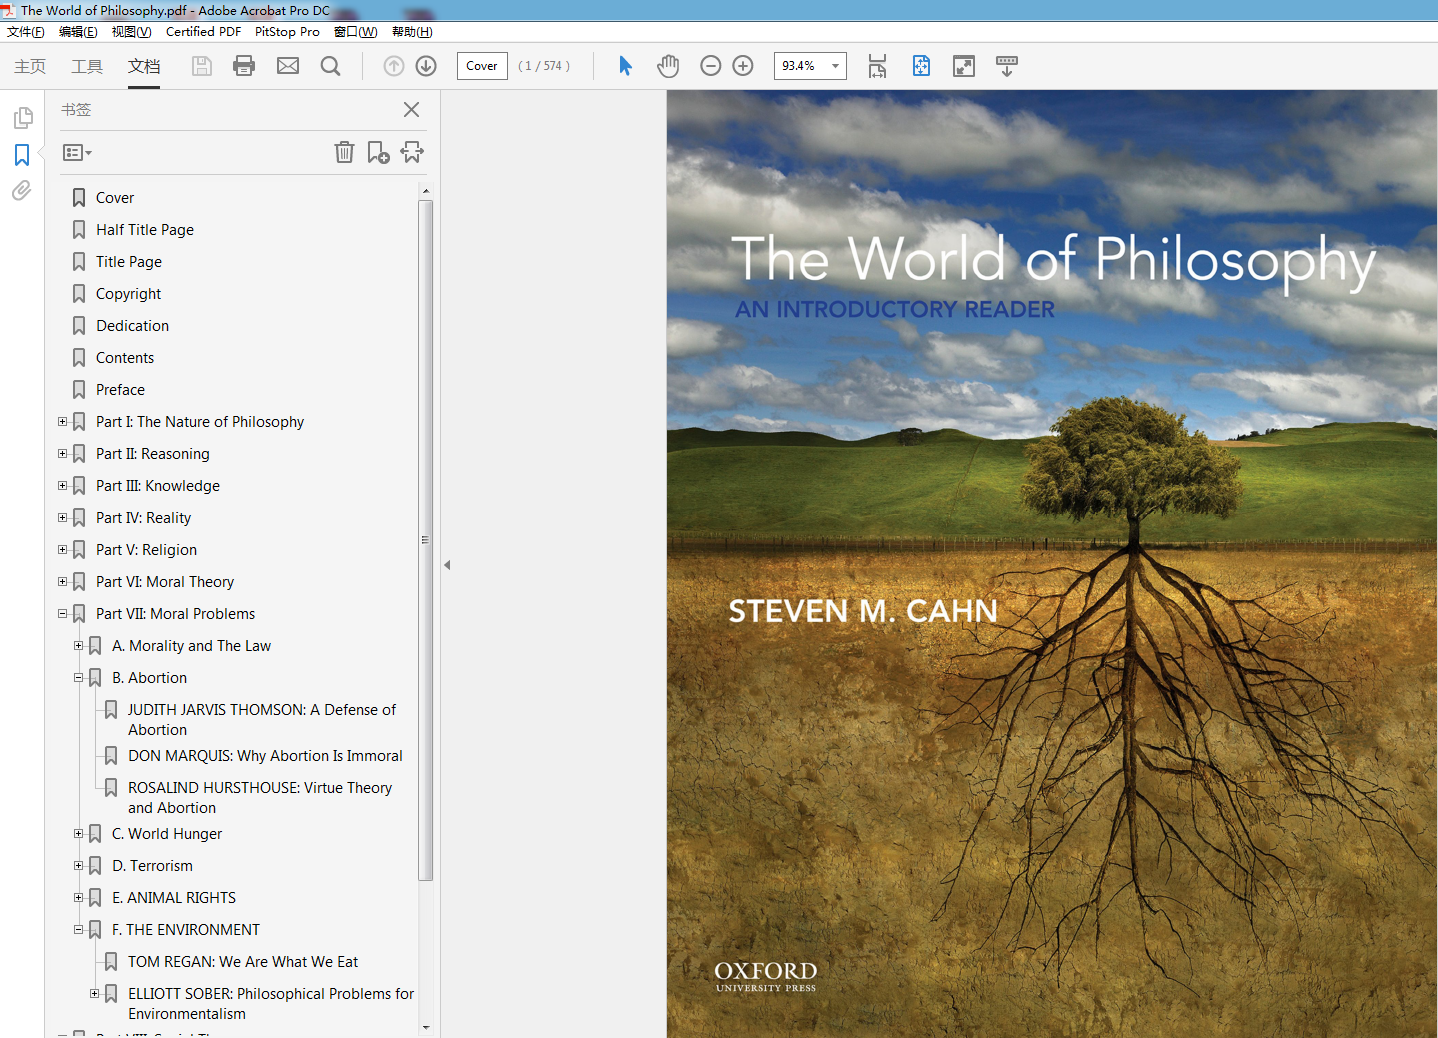Jump to Title Page bookmark
The height and width of the screenshot is (1038, 1438).
click(129, 262)
